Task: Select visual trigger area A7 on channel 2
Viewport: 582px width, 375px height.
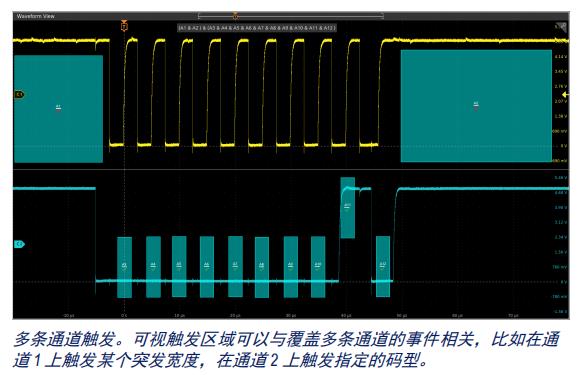Action: point(235,267)
